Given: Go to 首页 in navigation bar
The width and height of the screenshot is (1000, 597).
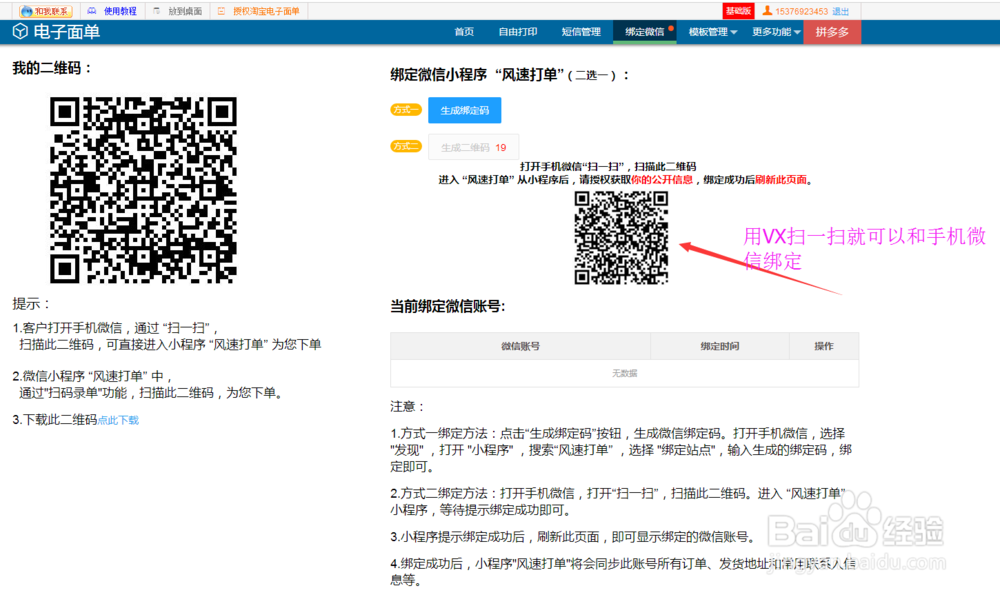Looking at the screenshot, I should [464, 32].
